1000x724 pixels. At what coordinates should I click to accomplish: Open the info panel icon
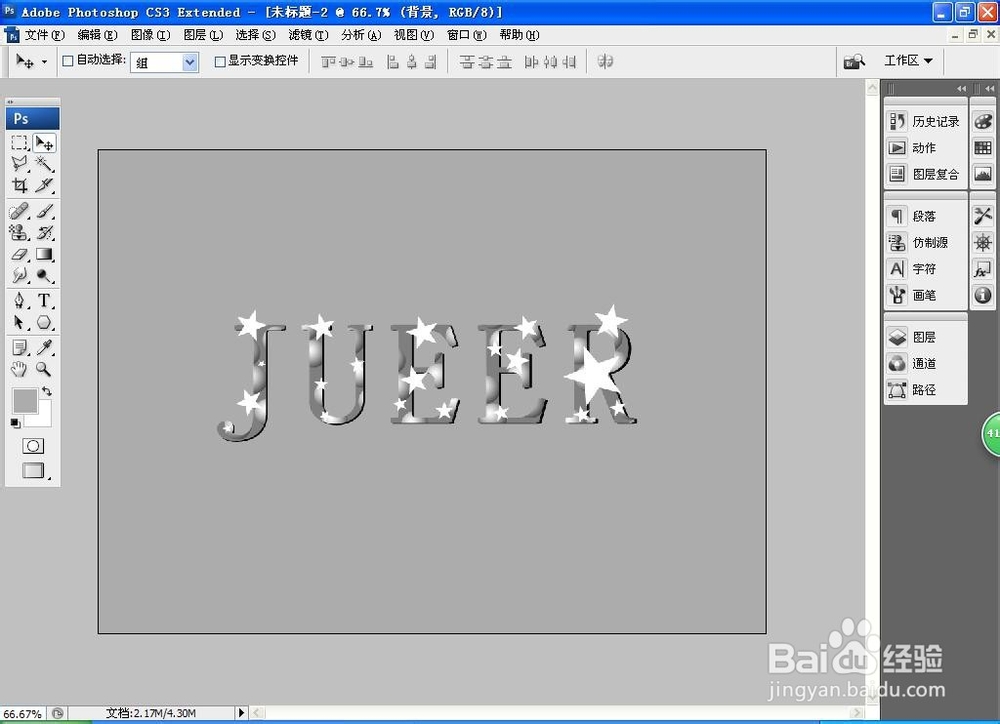(983, 295)
